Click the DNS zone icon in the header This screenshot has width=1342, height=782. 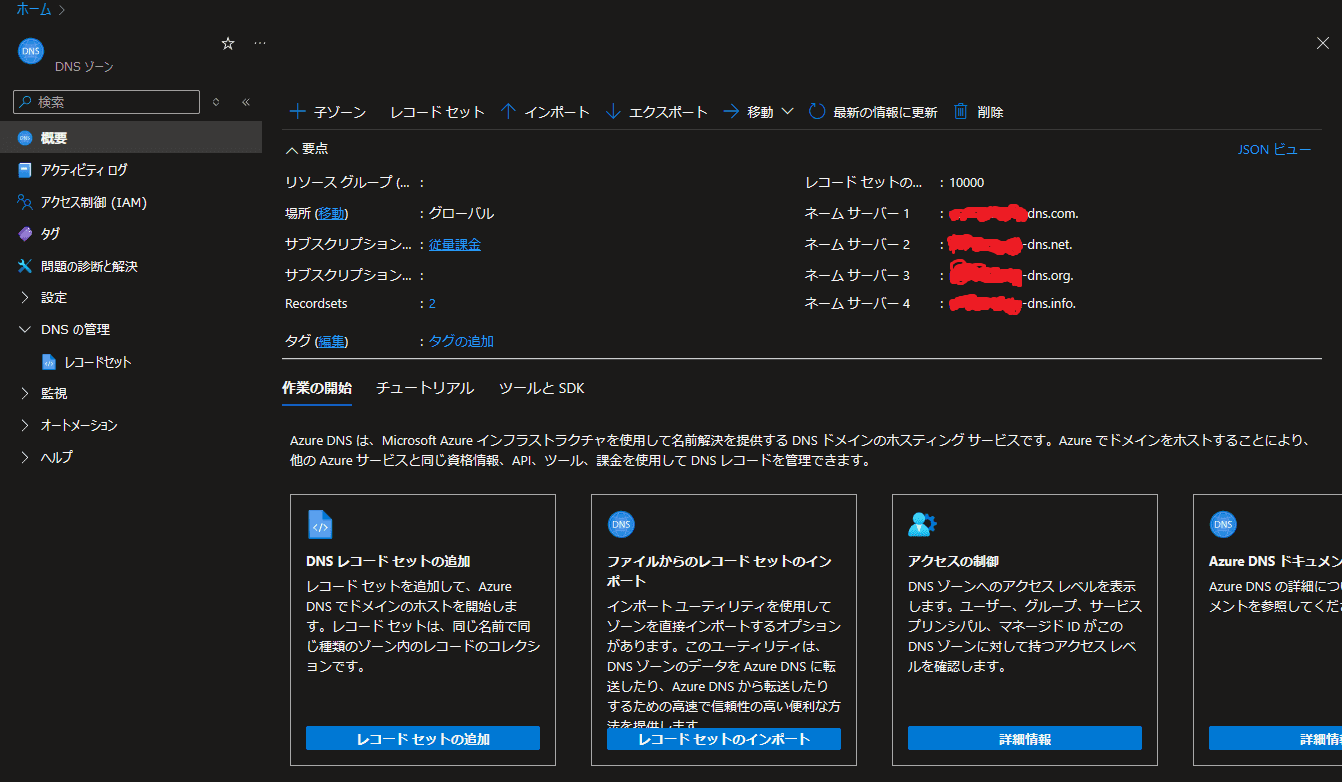(31, 52)
